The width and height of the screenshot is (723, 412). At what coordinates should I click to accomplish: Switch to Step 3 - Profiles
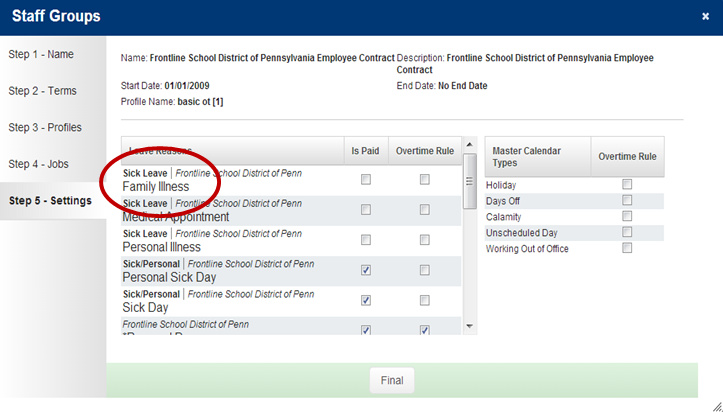pyautogui.click(x=45, y=128)
